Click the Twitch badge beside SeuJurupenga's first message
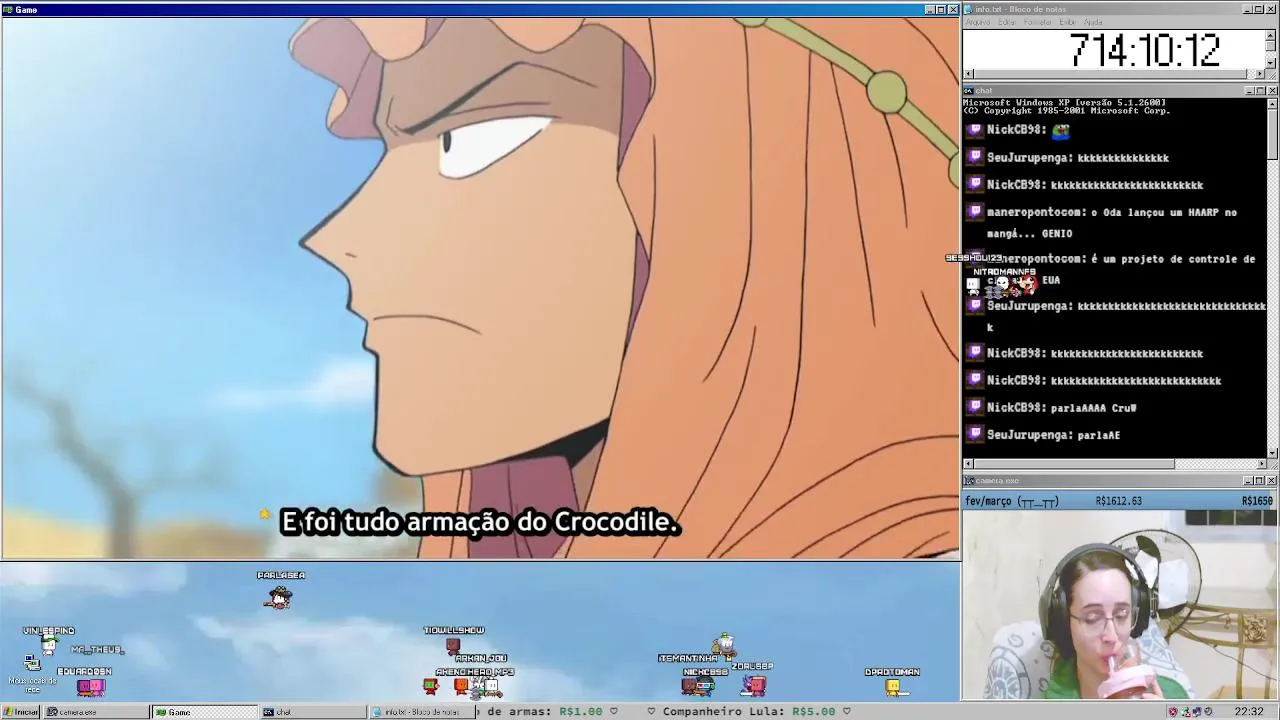The height and width of the screenshot is (720, 1280). click(x=976, y=157)
